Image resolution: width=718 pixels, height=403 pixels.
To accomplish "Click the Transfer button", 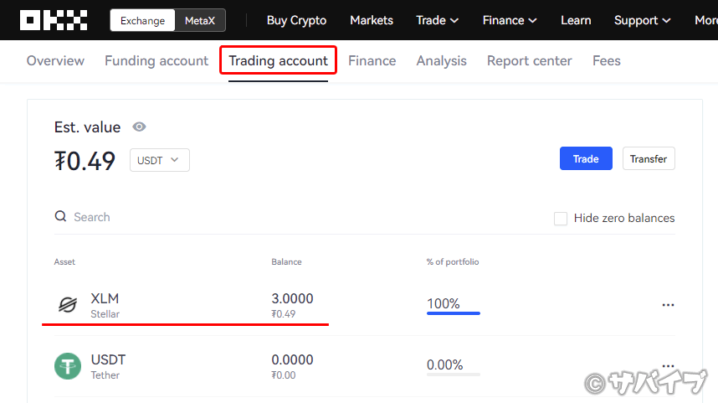I will click(648, 158).
